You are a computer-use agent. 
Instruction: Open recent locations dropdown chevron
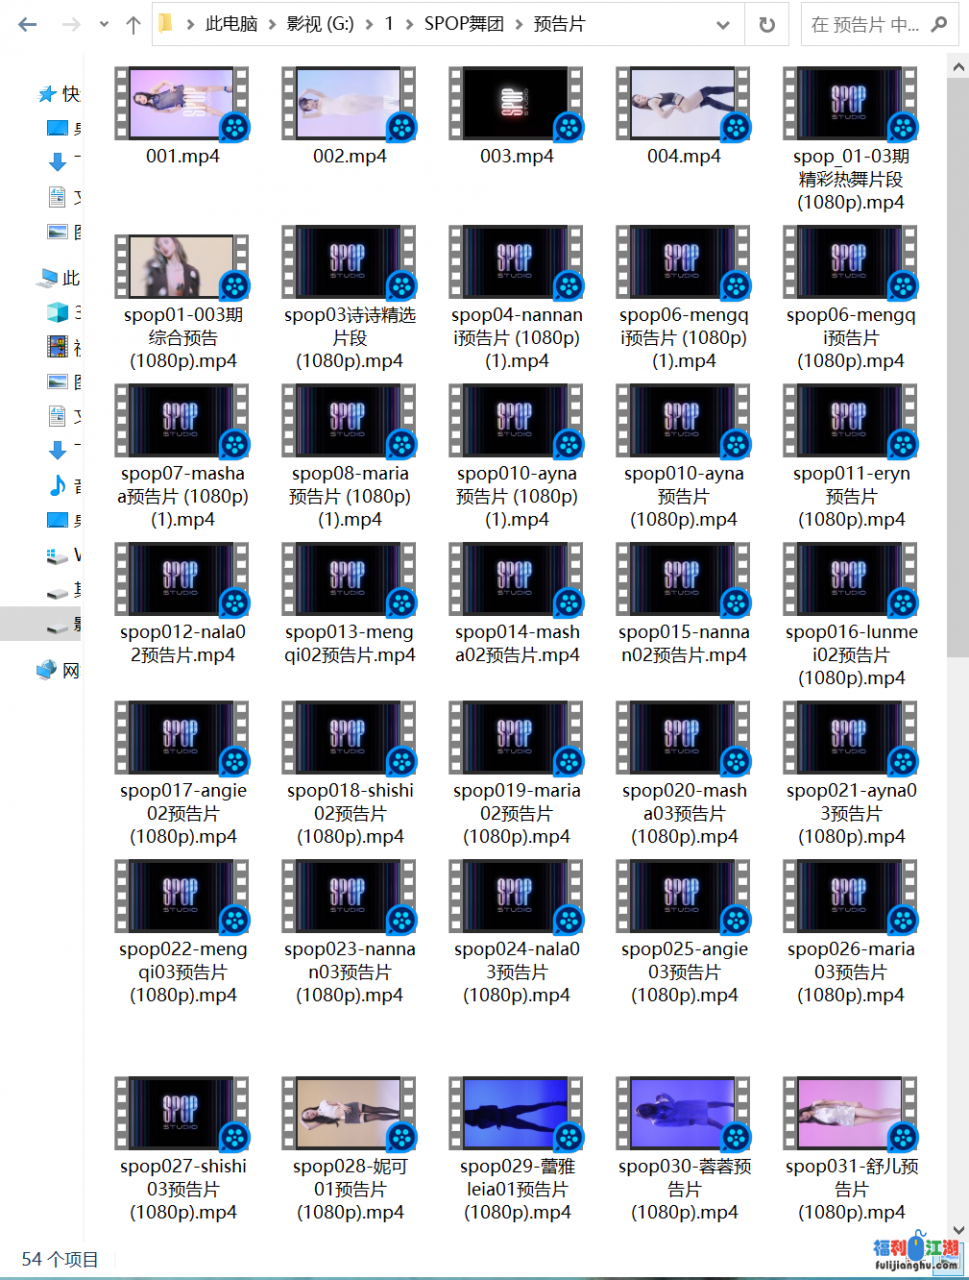[104, 25]
